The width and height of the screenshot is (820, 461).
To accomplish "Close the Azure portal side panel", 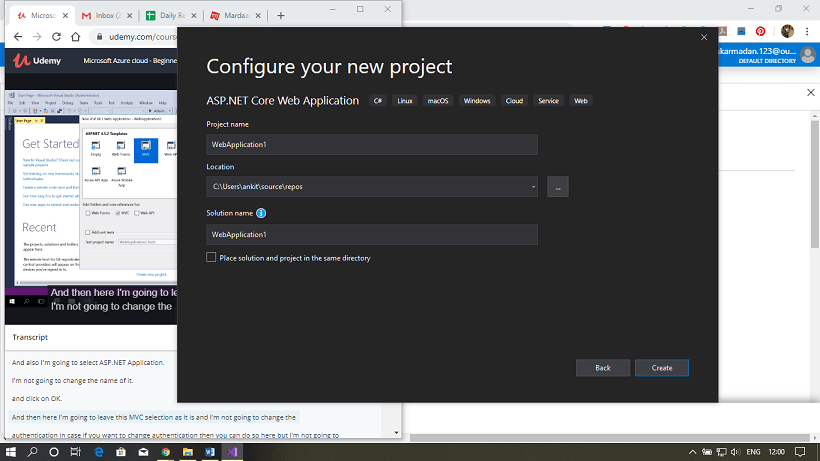I will (811, 93).
